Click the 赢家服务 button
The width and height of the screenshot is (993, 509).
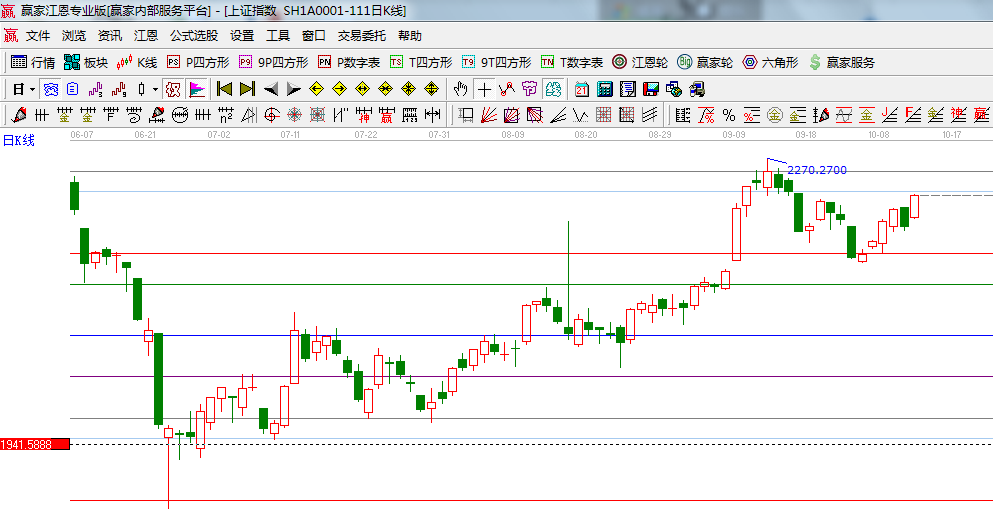pos(842,62)
